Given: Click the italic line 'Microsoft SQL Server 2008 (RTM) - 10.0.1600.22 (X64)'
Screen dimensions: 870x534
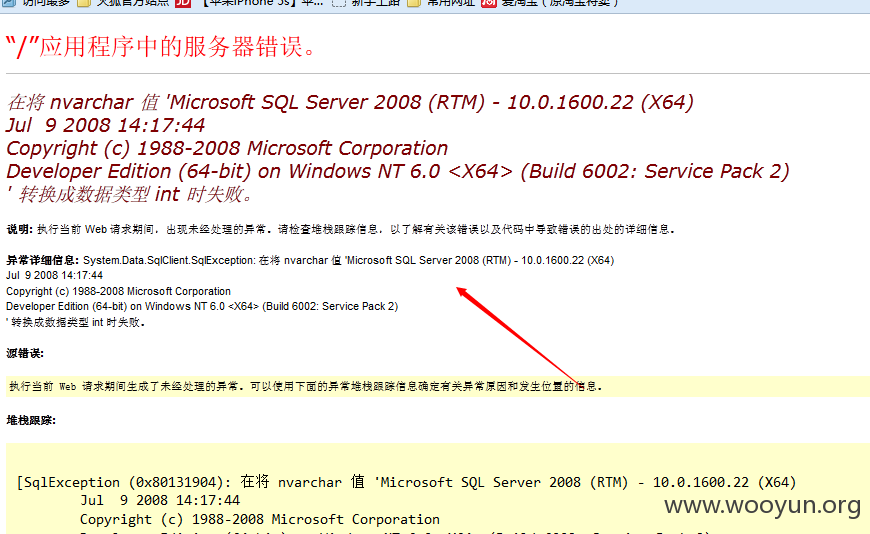Looking at the screenshot, I should tap(350, 102).
